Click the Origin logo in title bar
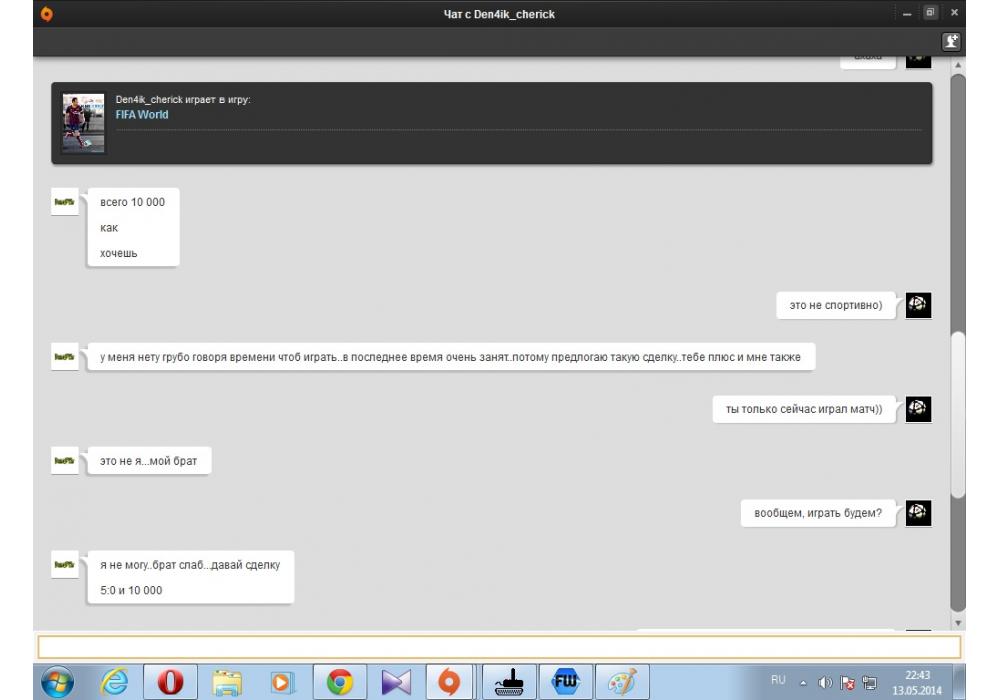The width and height of the screenshot is (1000, 700). tap(46, 14)
